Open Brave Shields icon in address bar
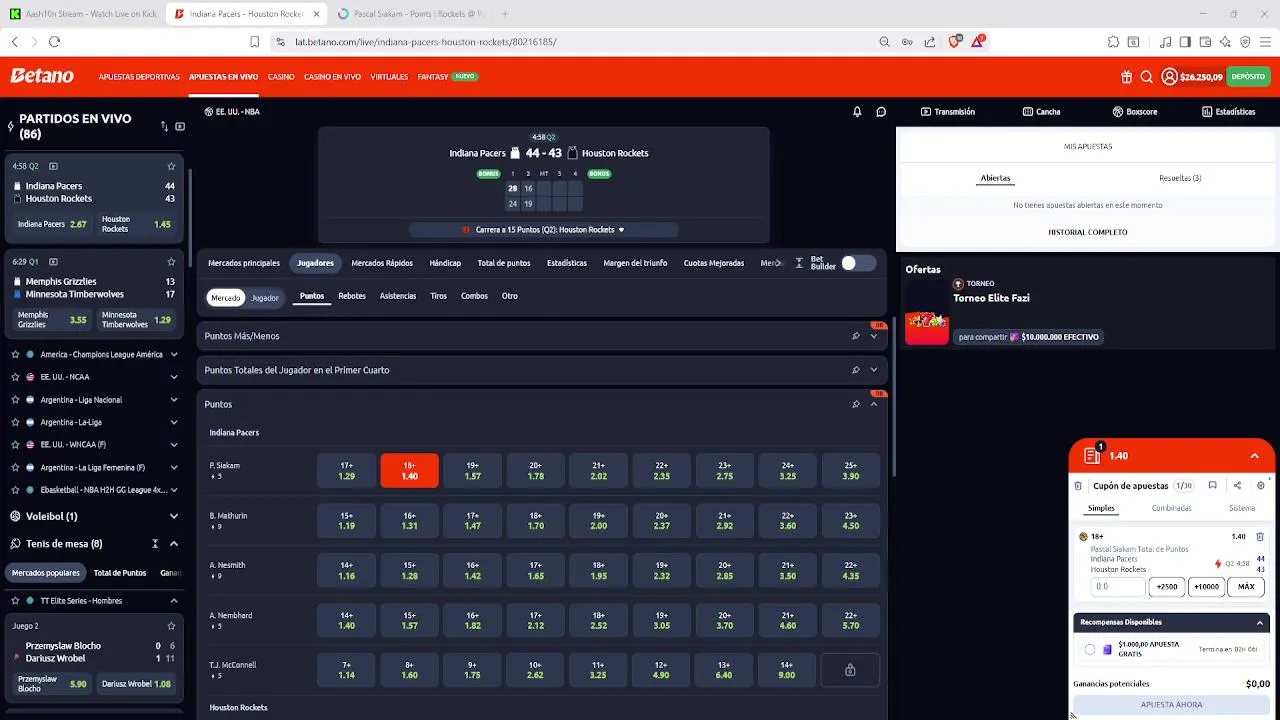This screenshot has width=1280, height=720. coord(955,42)
